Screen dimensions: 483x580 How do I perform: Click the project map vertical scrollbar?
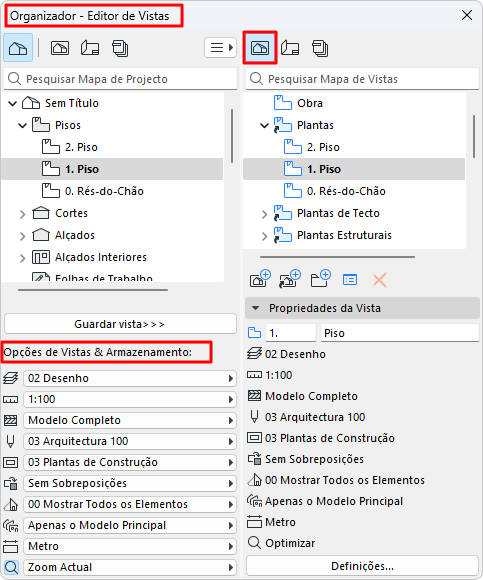coord(232,136)
